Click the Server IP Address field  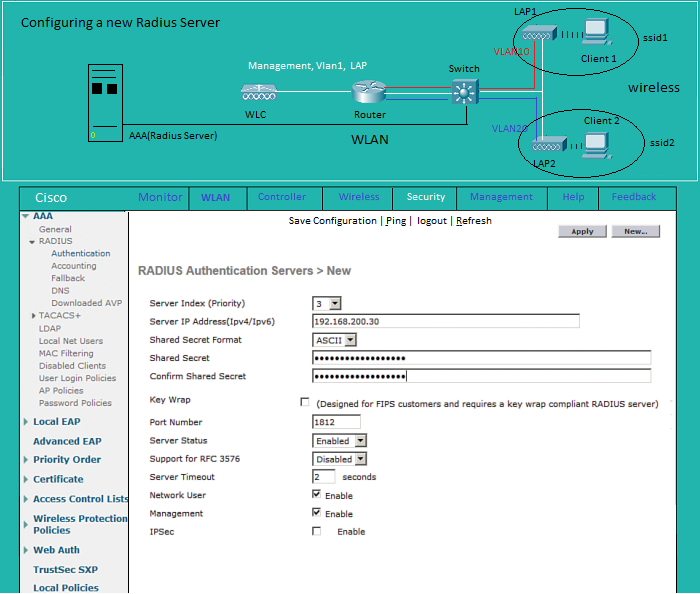446,321
